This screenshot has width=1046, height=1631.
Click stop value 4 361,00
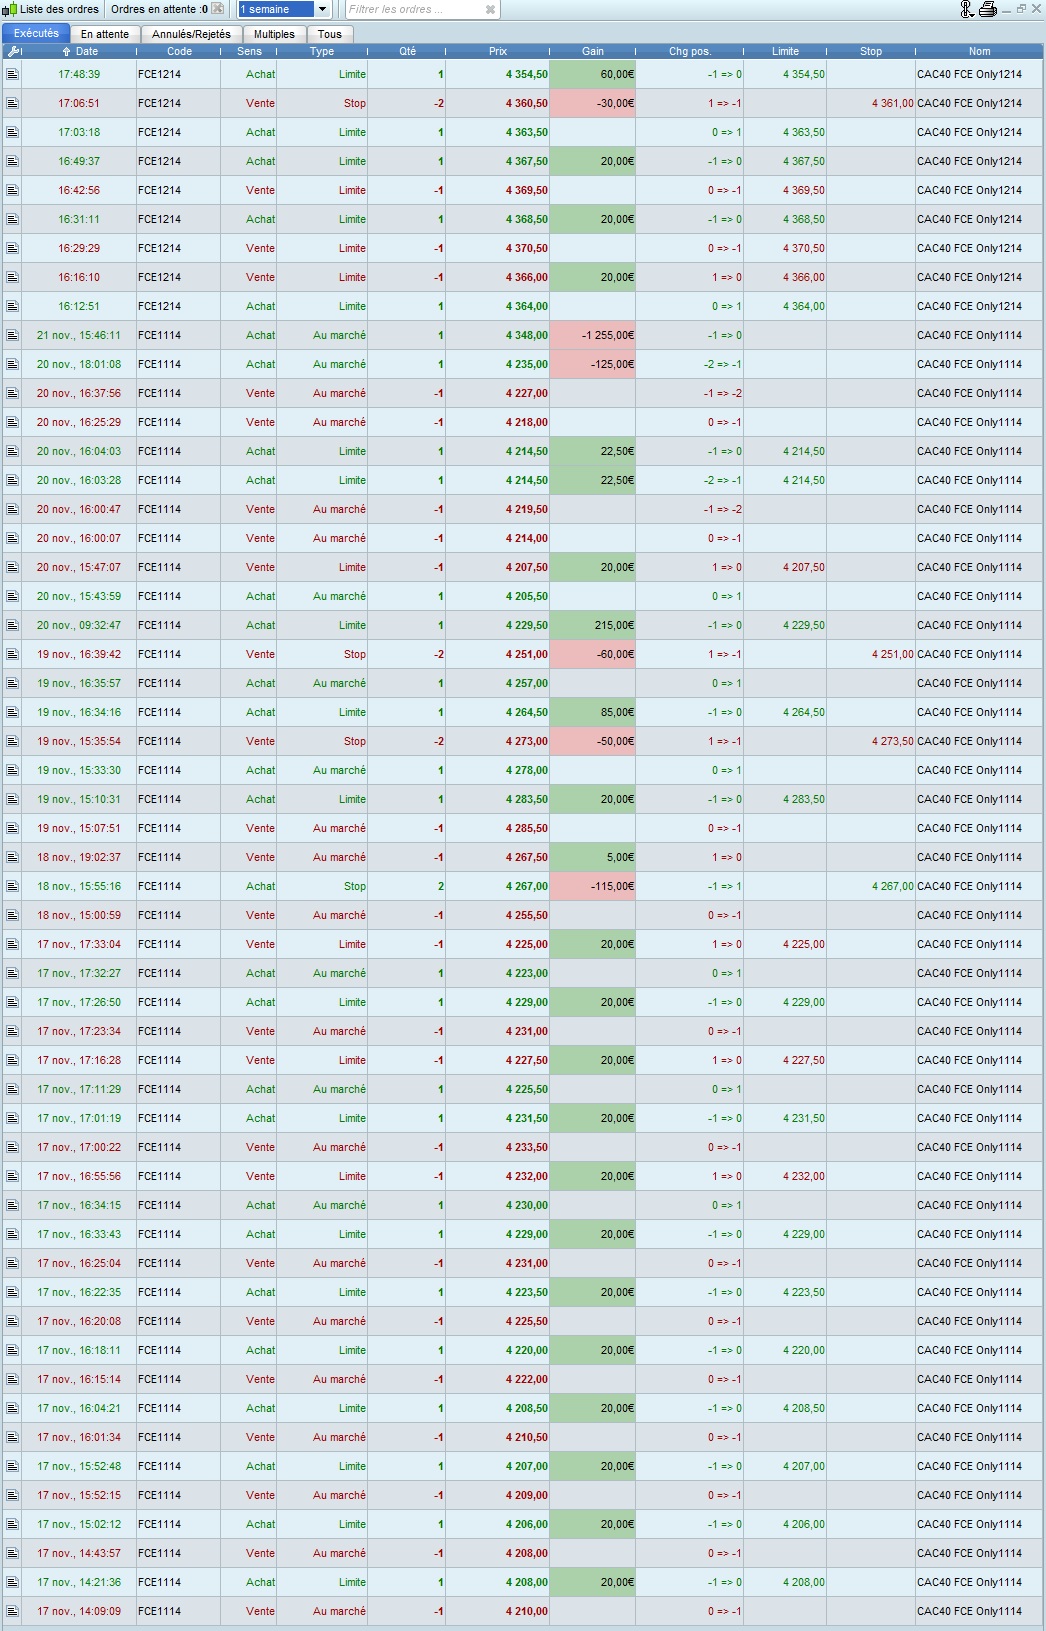(x=893, y=103)
